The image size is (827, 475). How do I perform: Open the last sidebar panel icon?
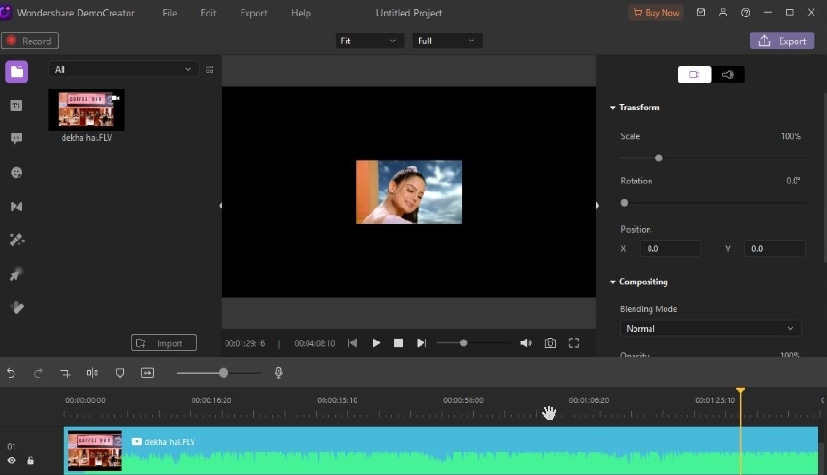click(16, 307)
